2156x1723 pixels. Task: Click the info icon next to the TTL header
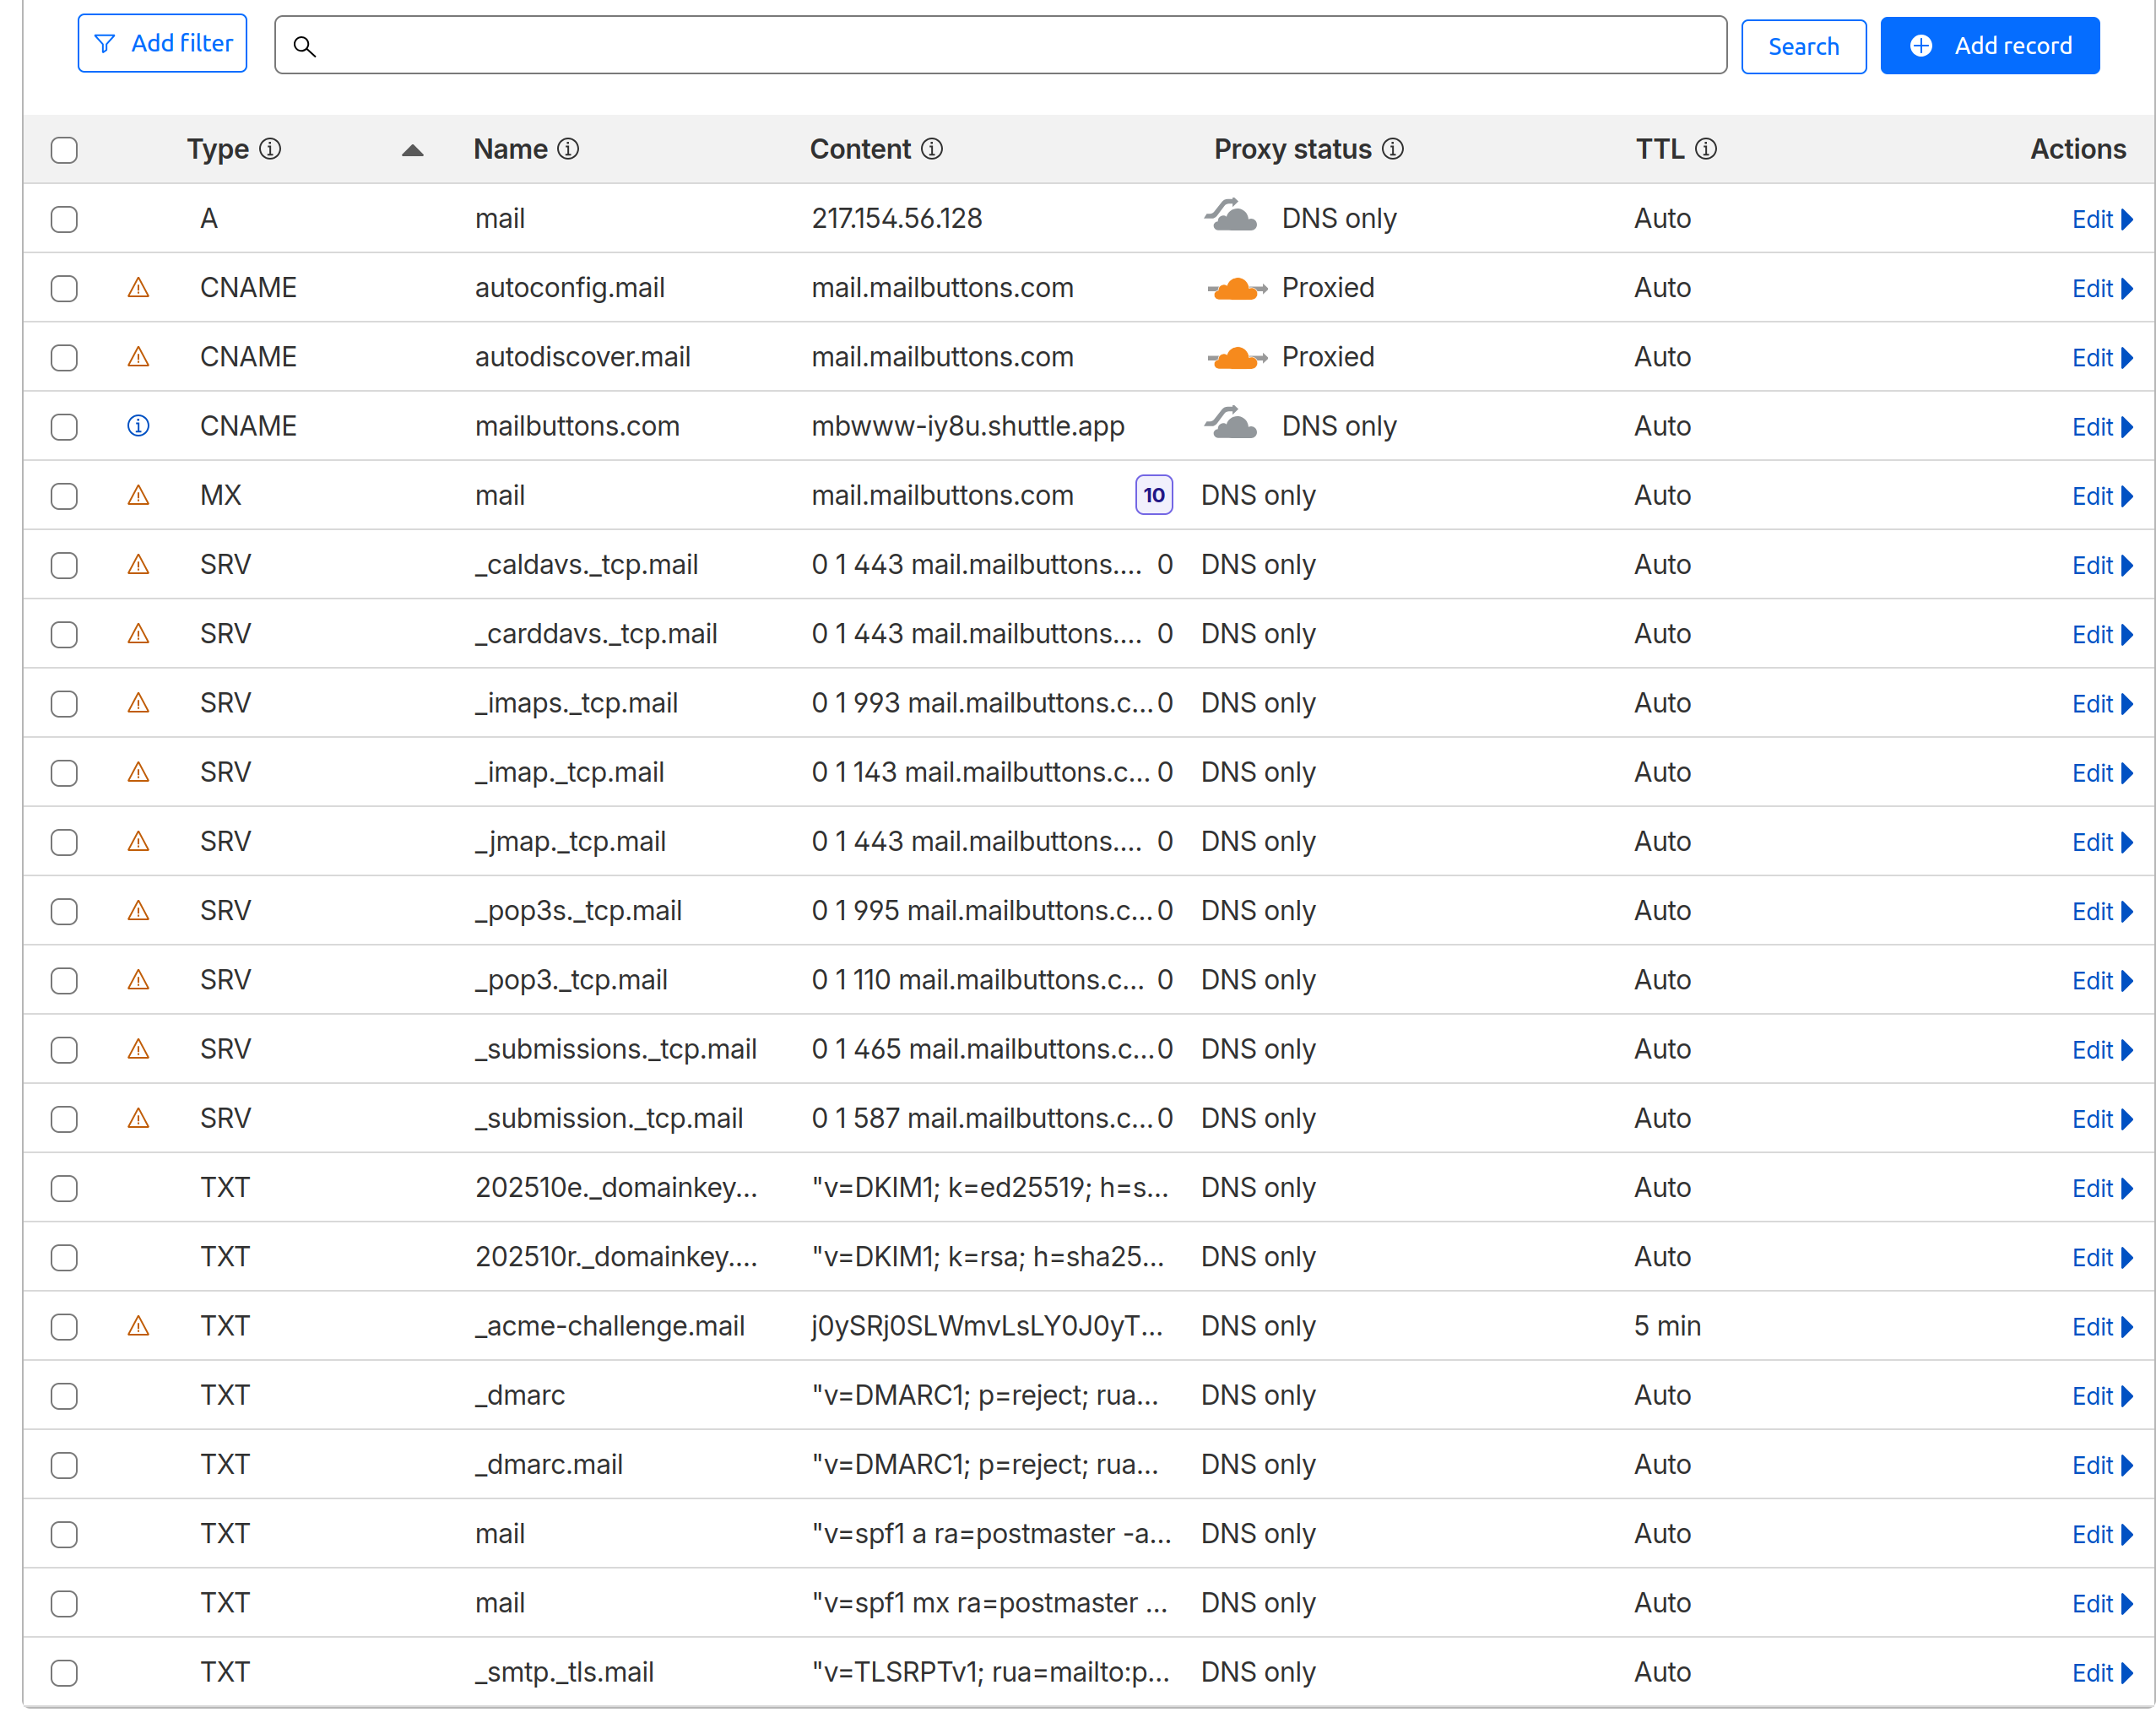1707,149
